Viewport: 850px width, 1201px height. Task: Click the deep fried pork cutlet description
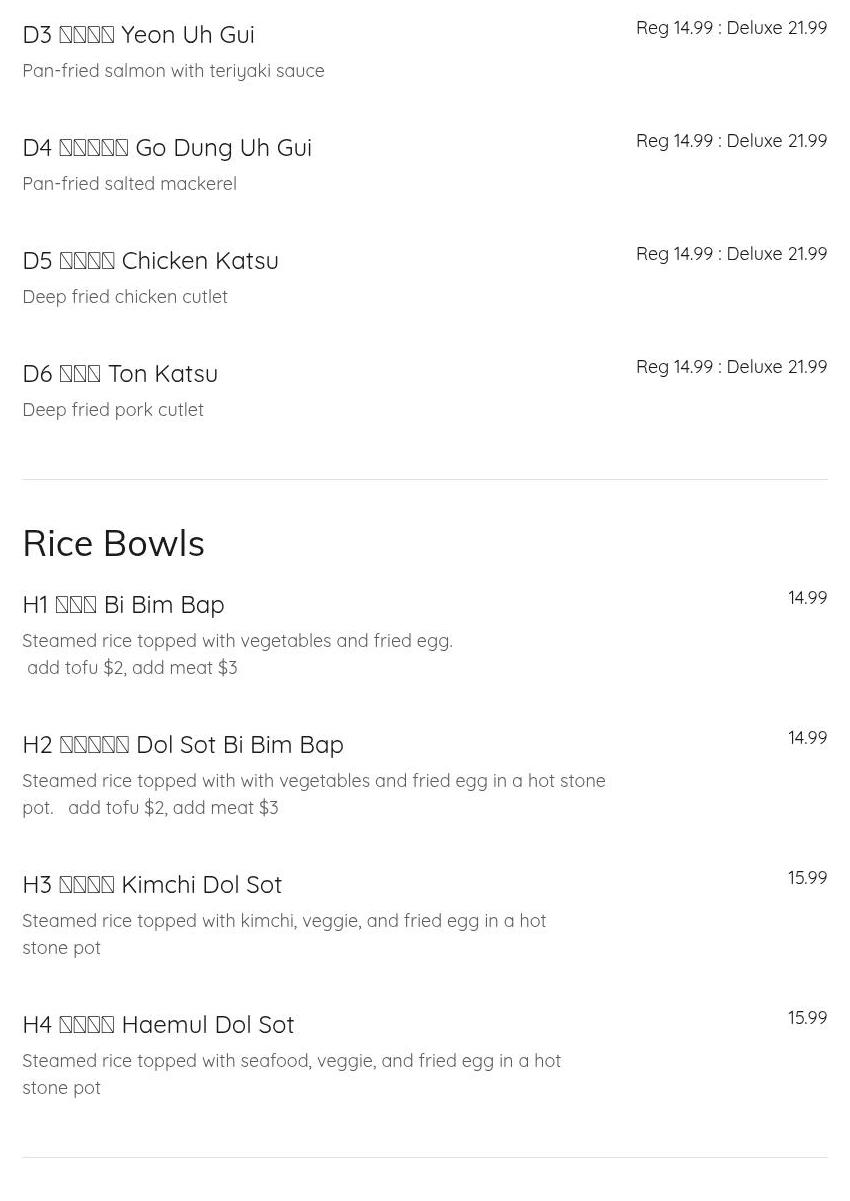point(113,410)
